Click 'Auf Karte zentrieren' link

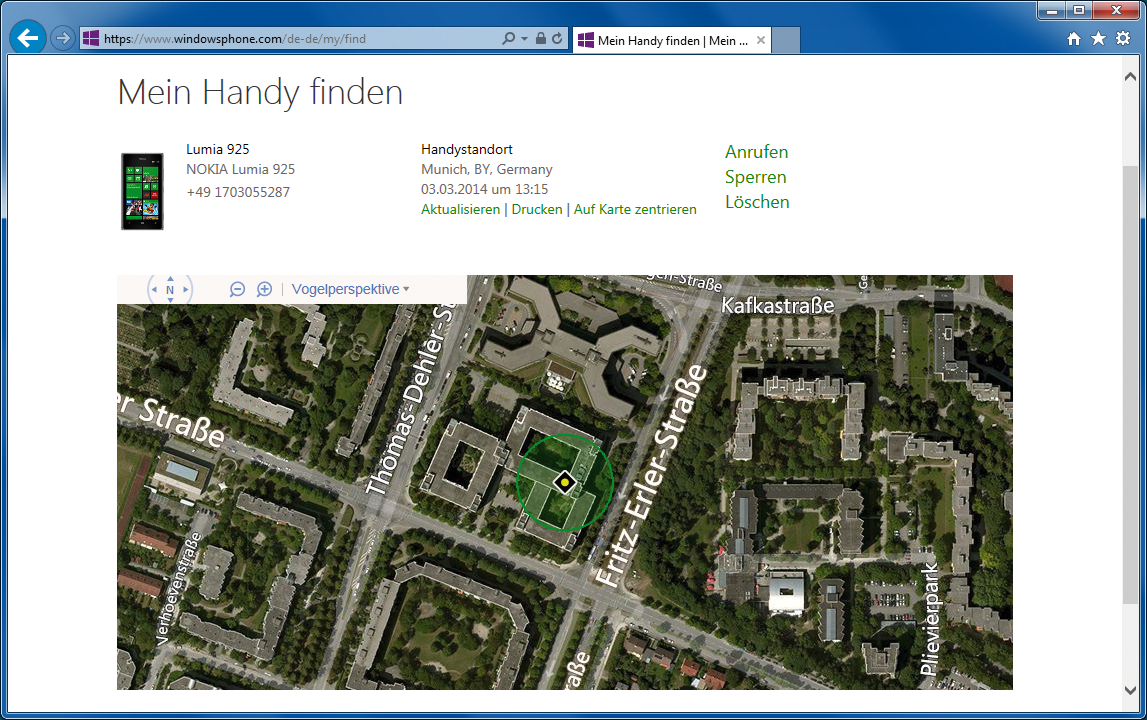[635, 209]
